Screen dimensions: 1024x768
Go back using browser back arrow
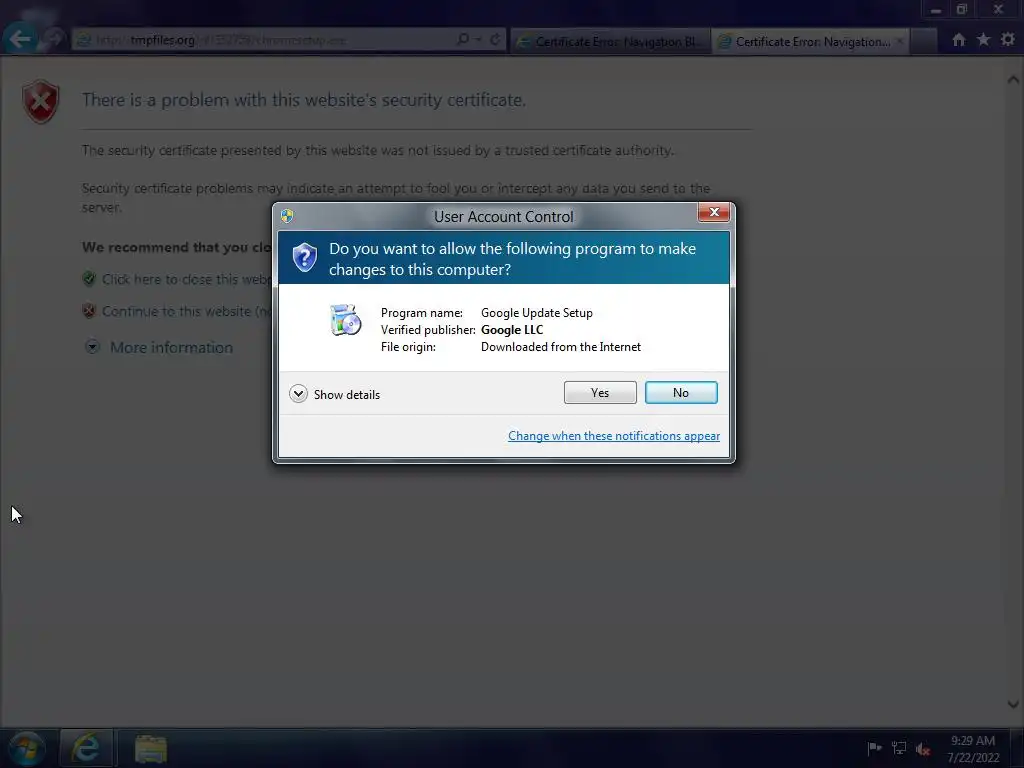19,39
